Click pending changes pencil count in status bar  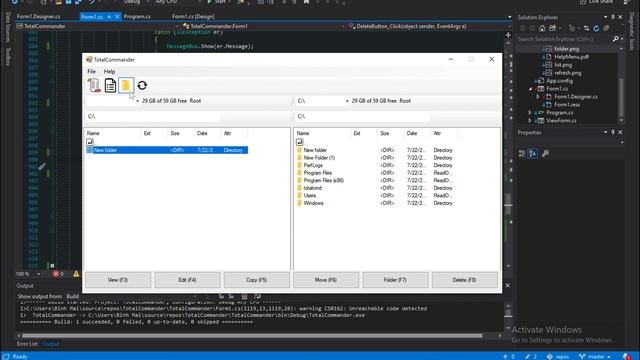[531, 356]
